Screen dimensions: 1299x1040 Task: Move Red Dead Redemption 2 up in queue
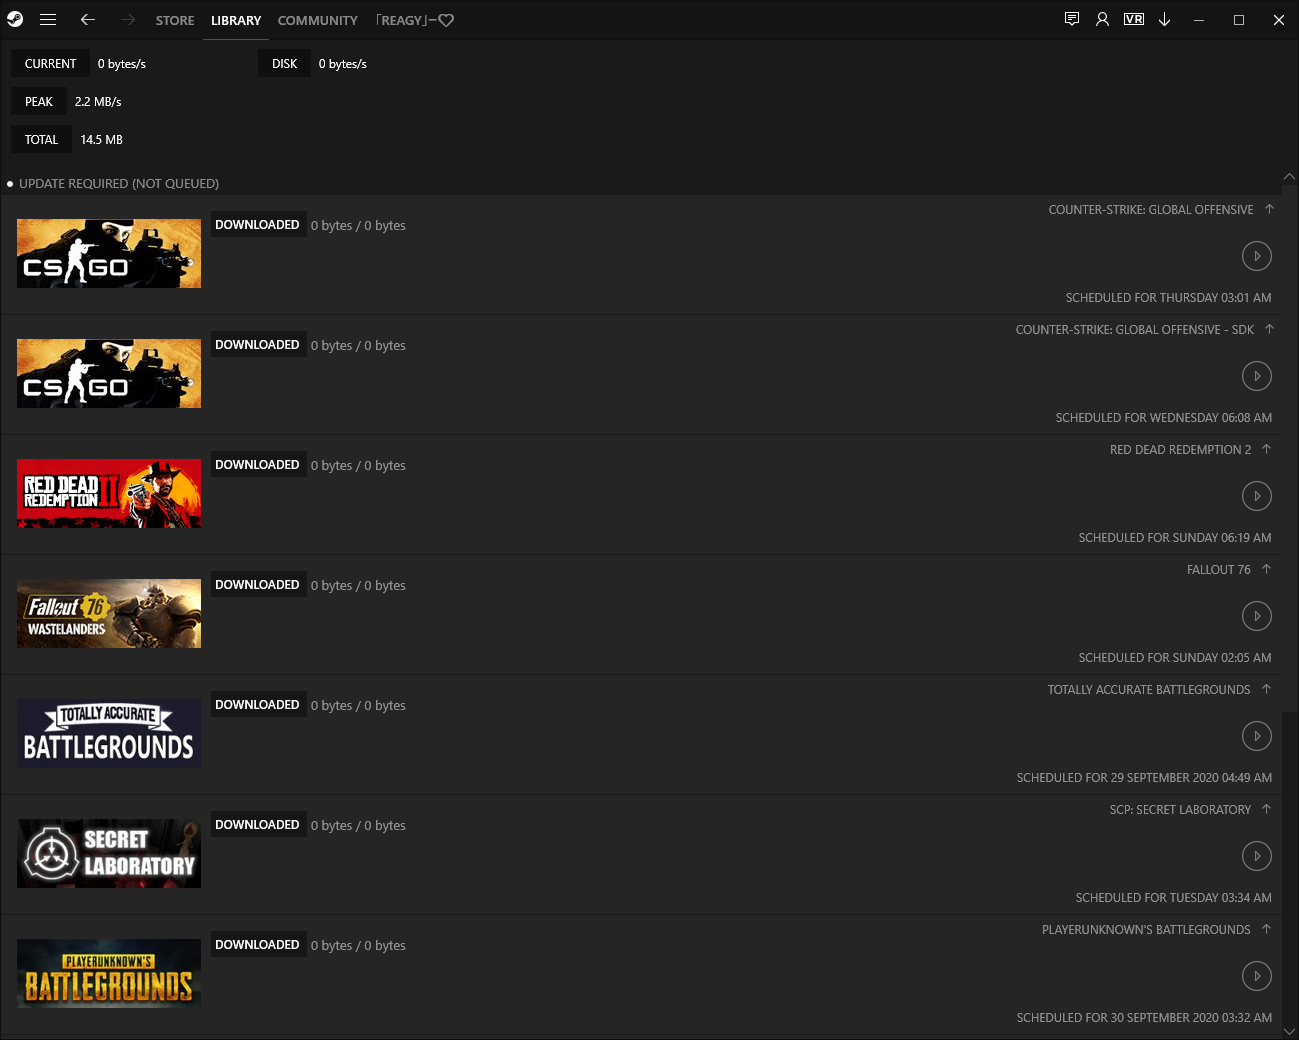point(1266,449)
